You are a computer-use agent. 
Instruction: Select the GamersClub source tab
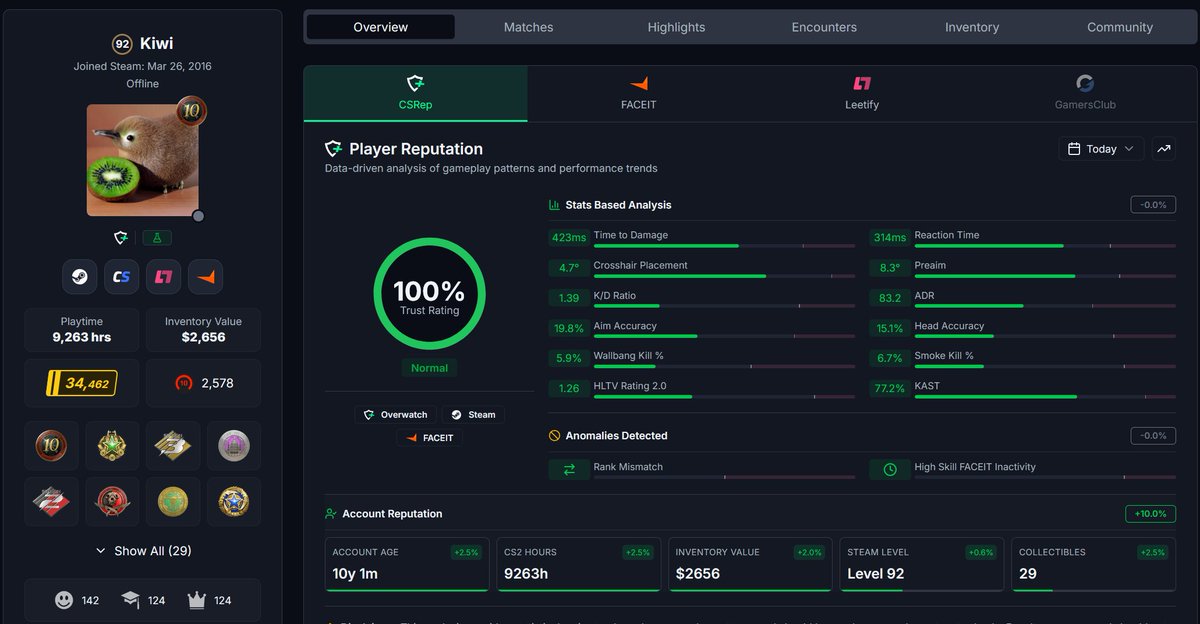1085,93
